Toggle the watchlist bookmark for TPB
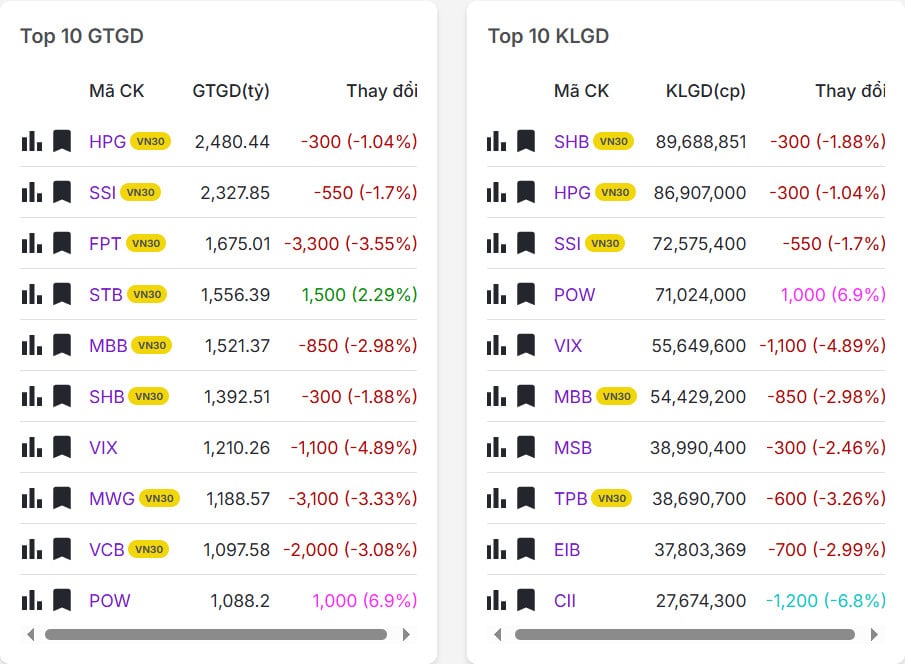 pyautogui.click(x=527, y=499)
